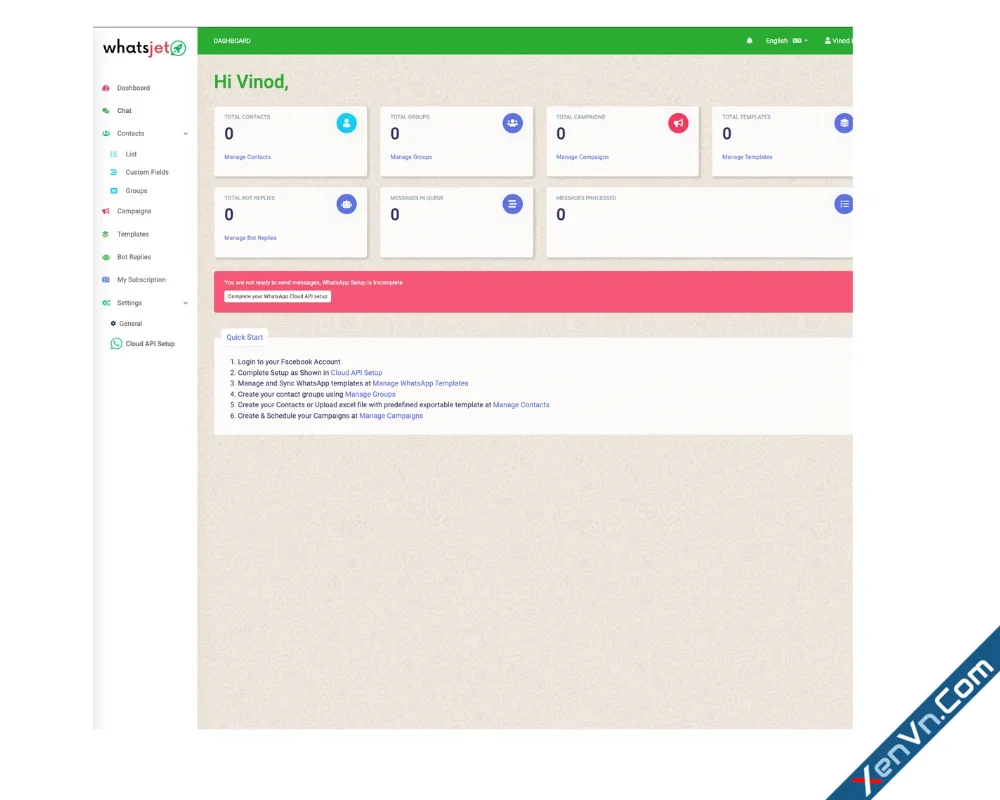Click the Total Contacts circular person icon
1000x800 pixels.
click(x=346, y=122)
